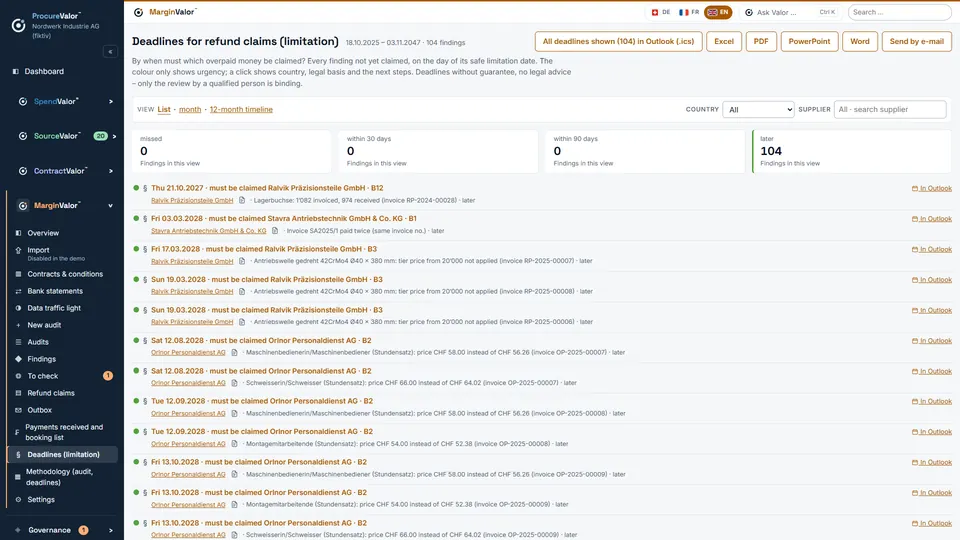
Task: Open Fri 03.03.2028 Stavra finding title
Action: click(283, 219)
